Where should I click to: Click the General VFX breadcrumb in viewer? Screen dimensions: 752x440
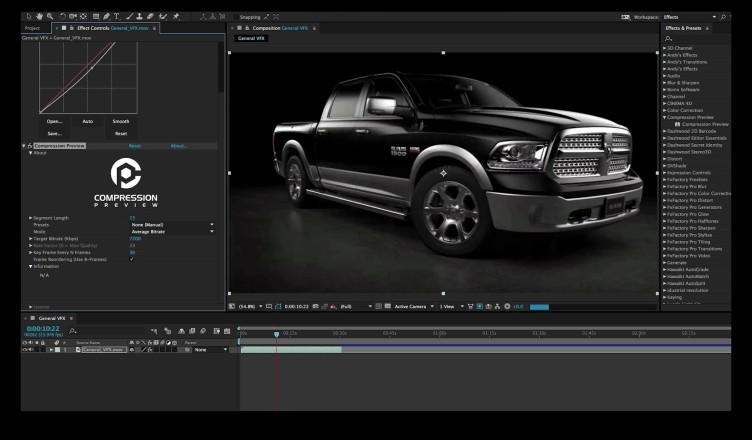pyautogui.click(x=251, y=38)
